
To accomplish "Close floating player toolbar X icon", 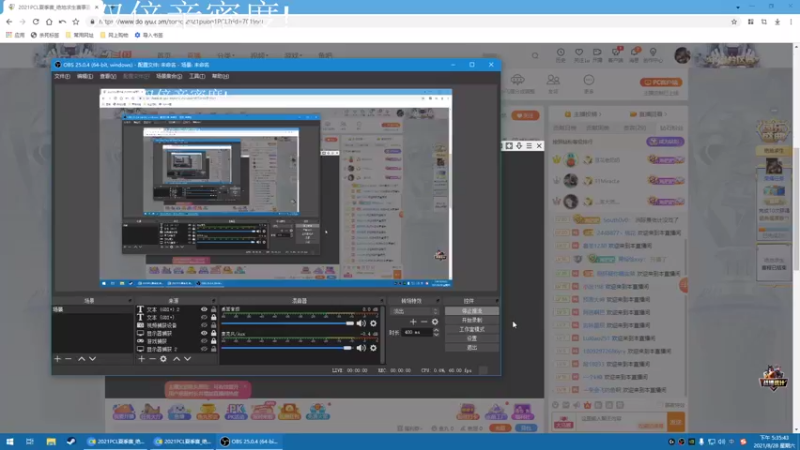I will [539, 146].
